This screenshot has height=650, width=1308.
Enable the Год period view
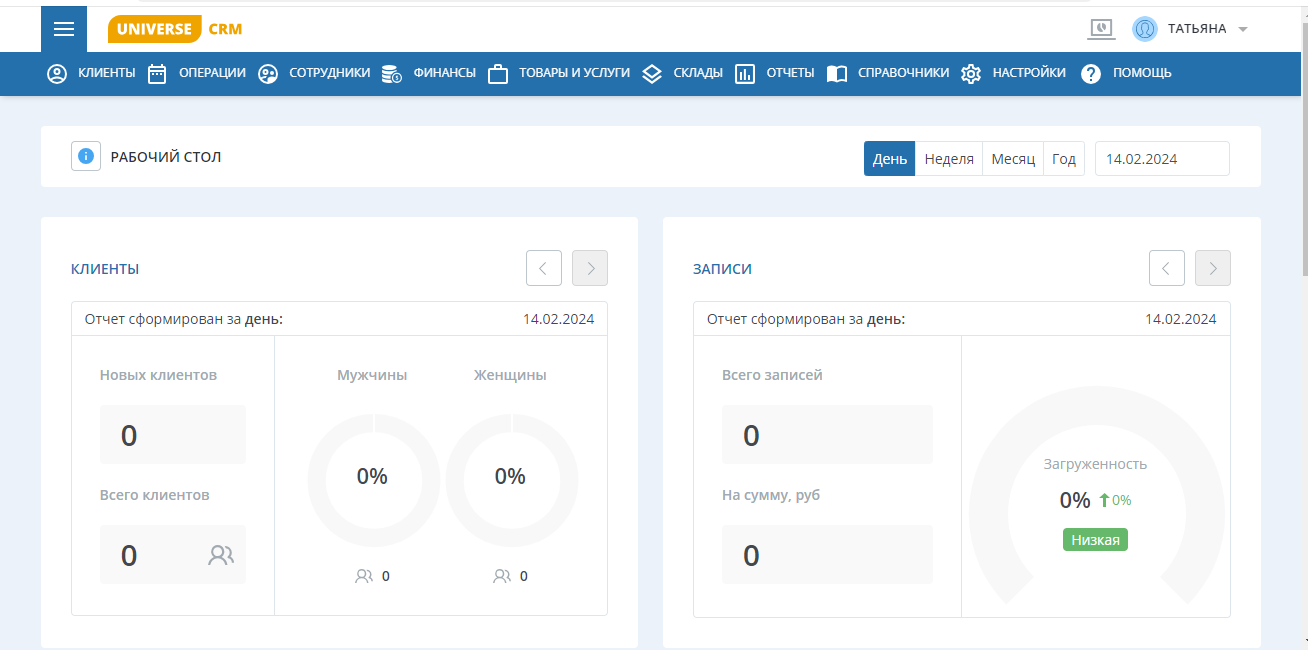pos(1063,158)
